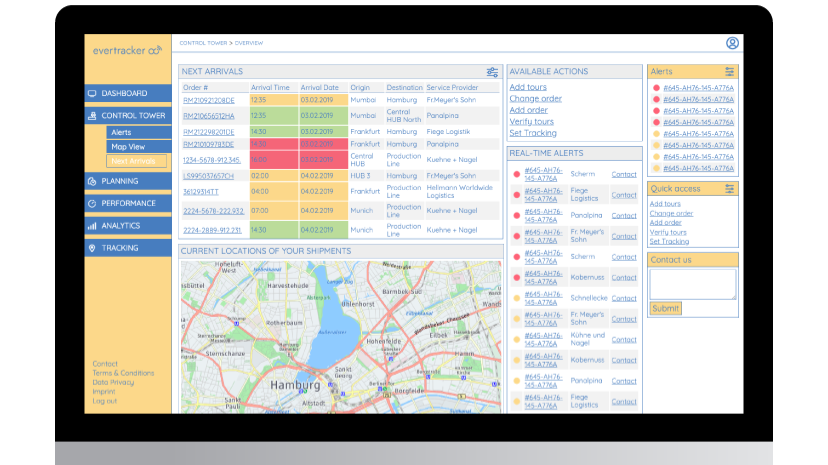This screenshot has width=828, height=465.
Task: Click the Performance gauge icon
Action: [x=92, y=203]
